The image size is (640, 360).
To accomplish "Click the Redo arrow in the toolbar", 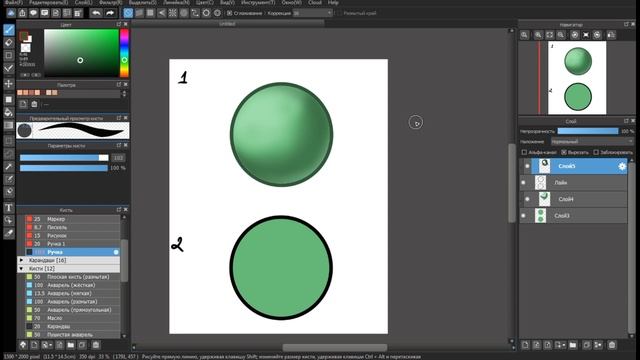I will click(110, 13).
